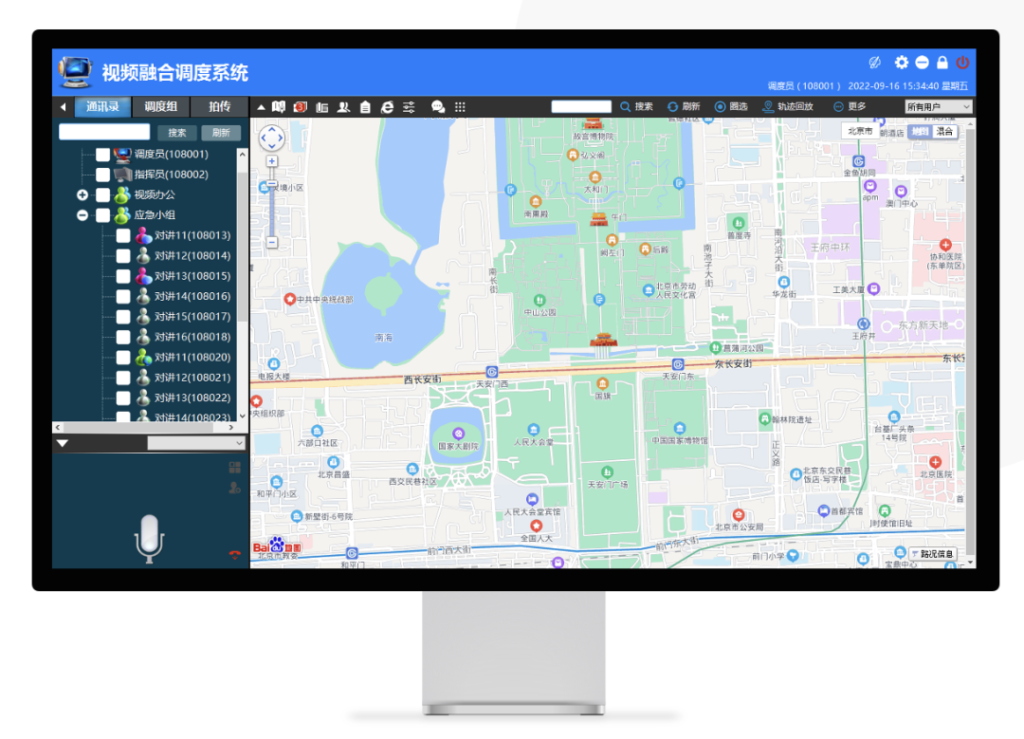This screenshot has width=1024, height=739.
Task: Switch to the 调度组 tab
Action: click(x=159, y=106)
